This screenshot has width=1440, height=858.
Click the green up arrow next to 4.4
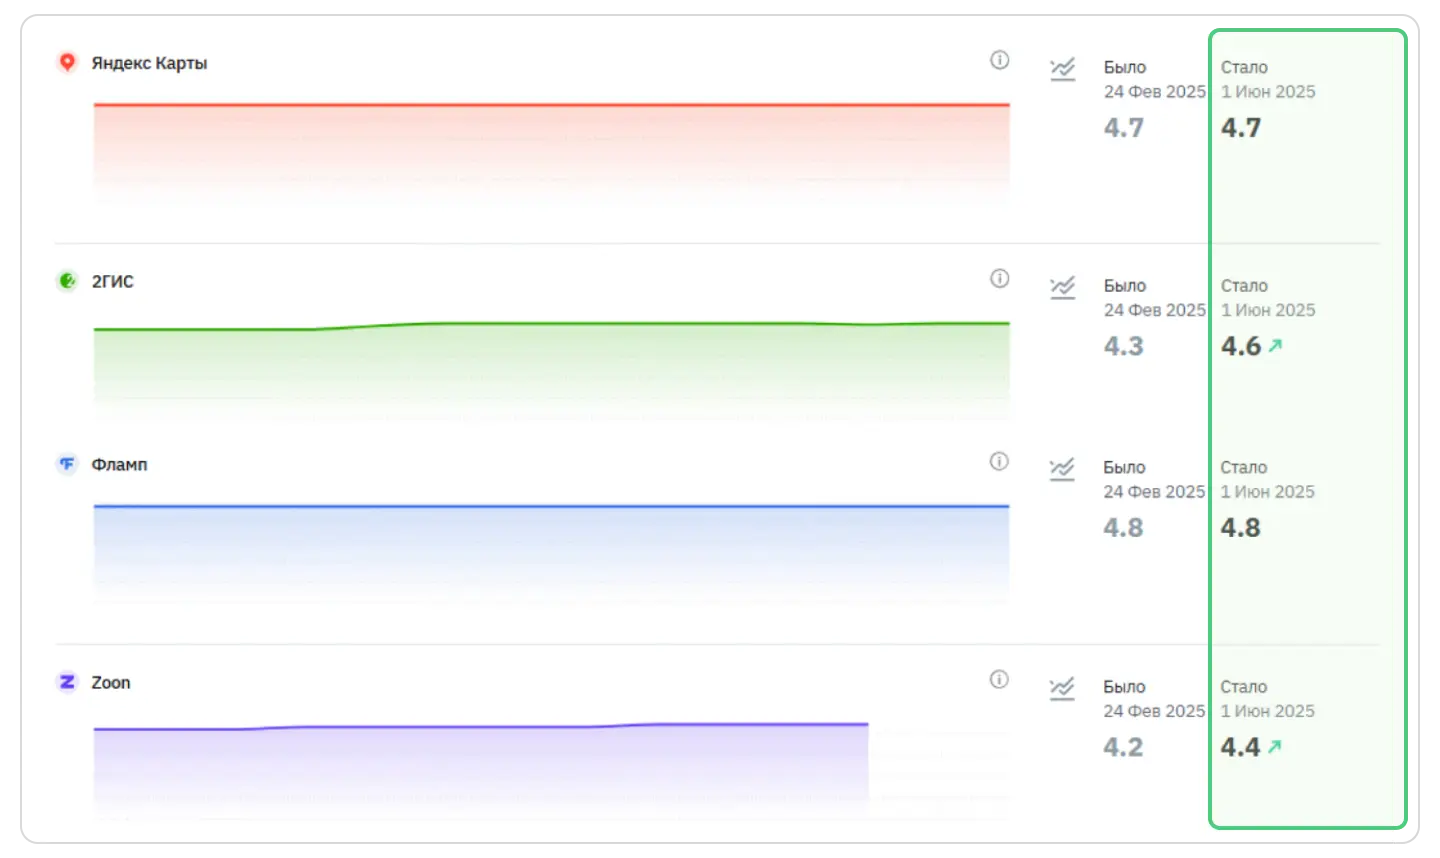point(1274,747)
